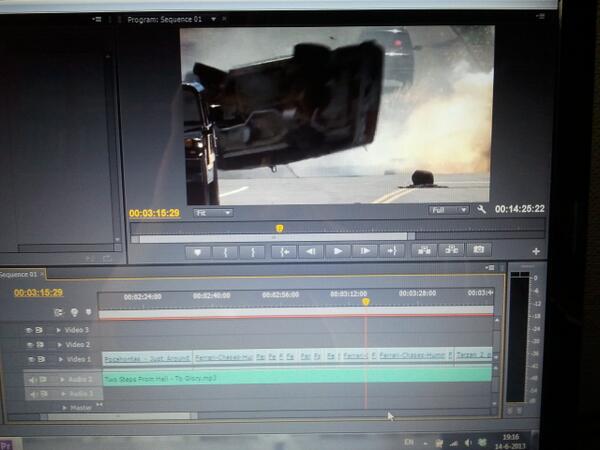Toggle the timeline Snap icon

(x=59, y=313)
